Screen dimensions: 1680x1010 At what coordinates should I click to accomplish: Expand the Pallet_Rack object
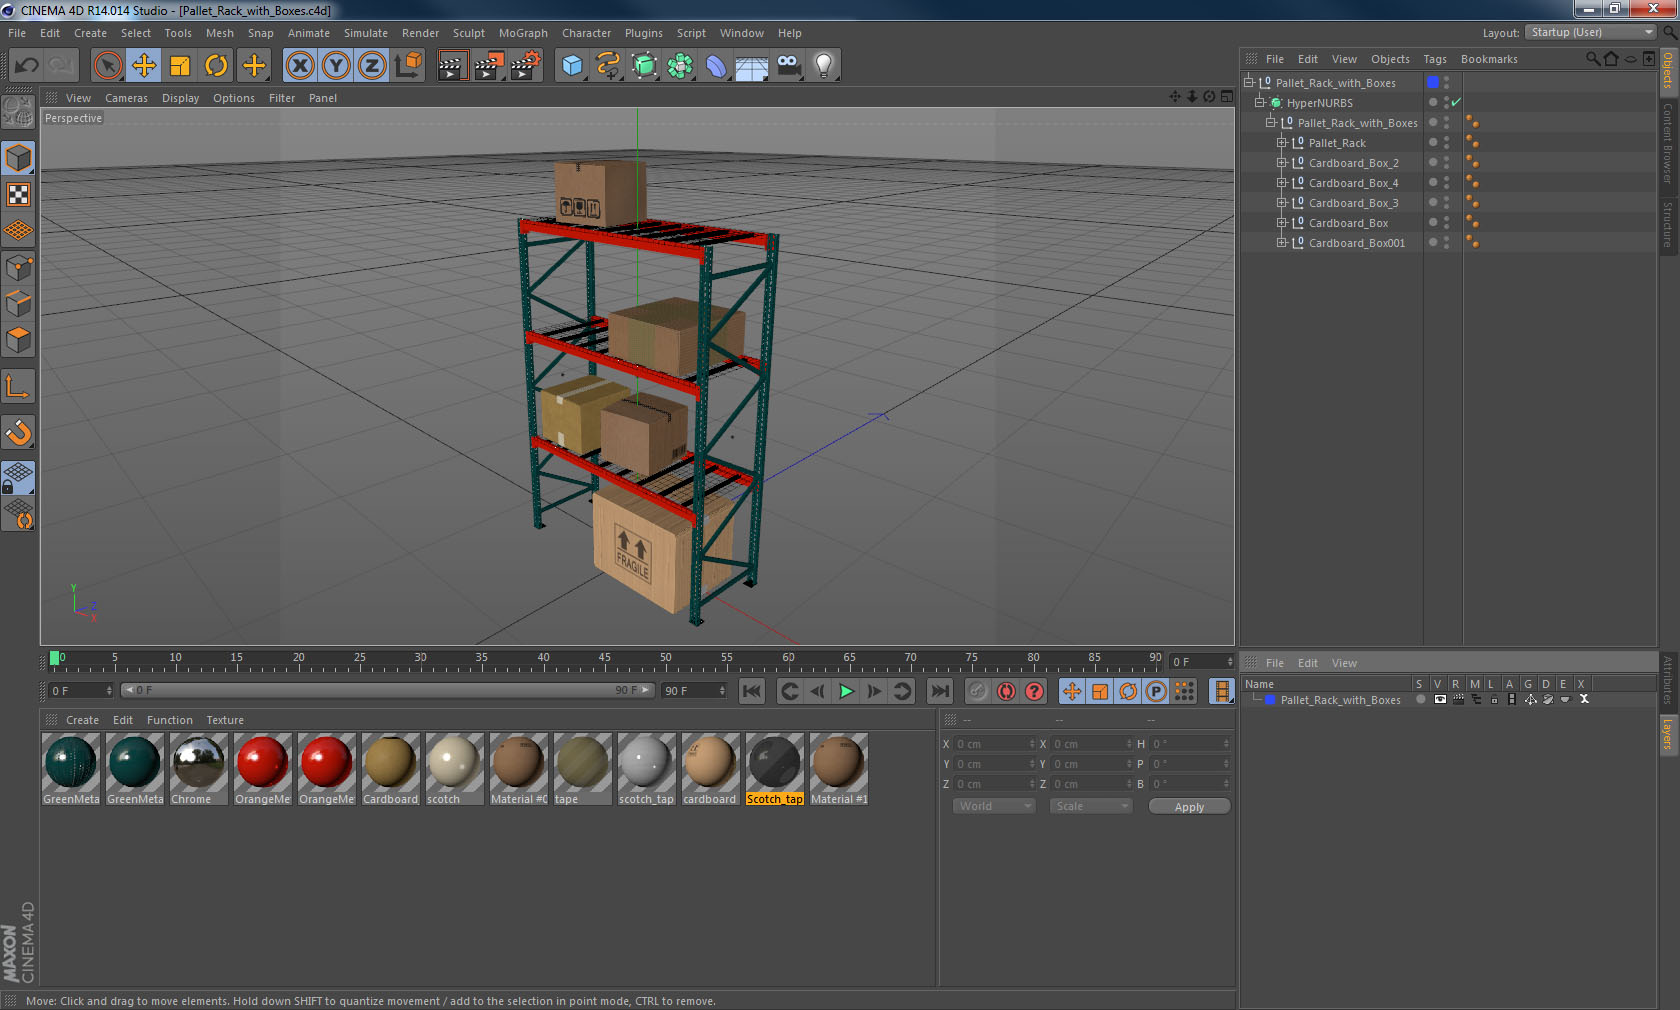tap(1281, 143)
